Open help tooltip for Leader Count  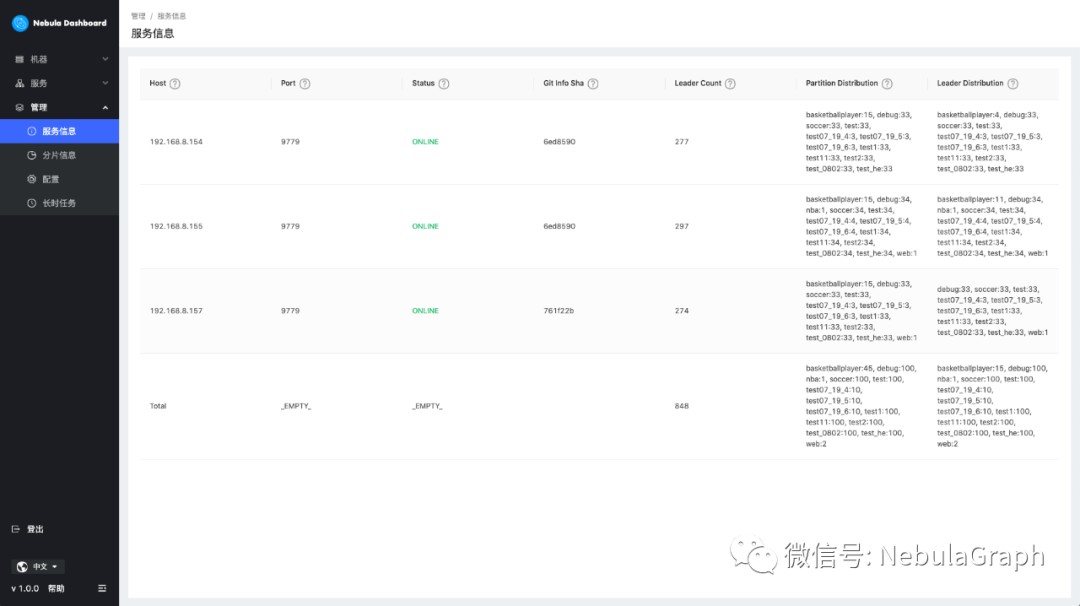730,83
